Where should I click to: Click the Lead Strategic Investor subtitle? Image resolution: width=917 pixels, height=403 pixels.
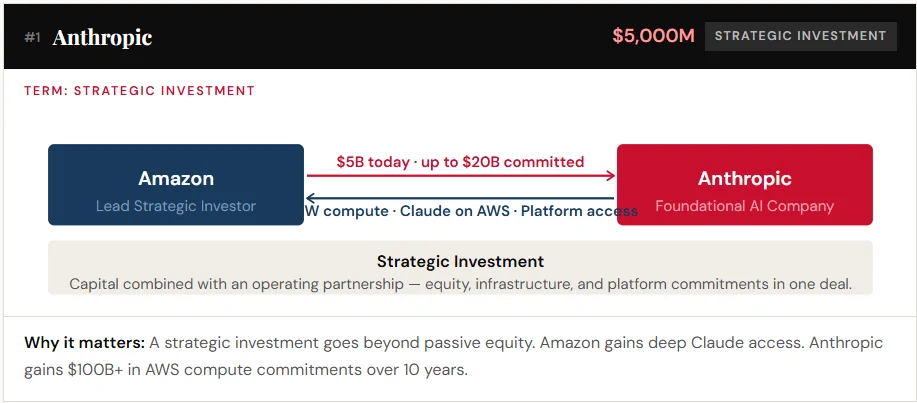(176, 206)
